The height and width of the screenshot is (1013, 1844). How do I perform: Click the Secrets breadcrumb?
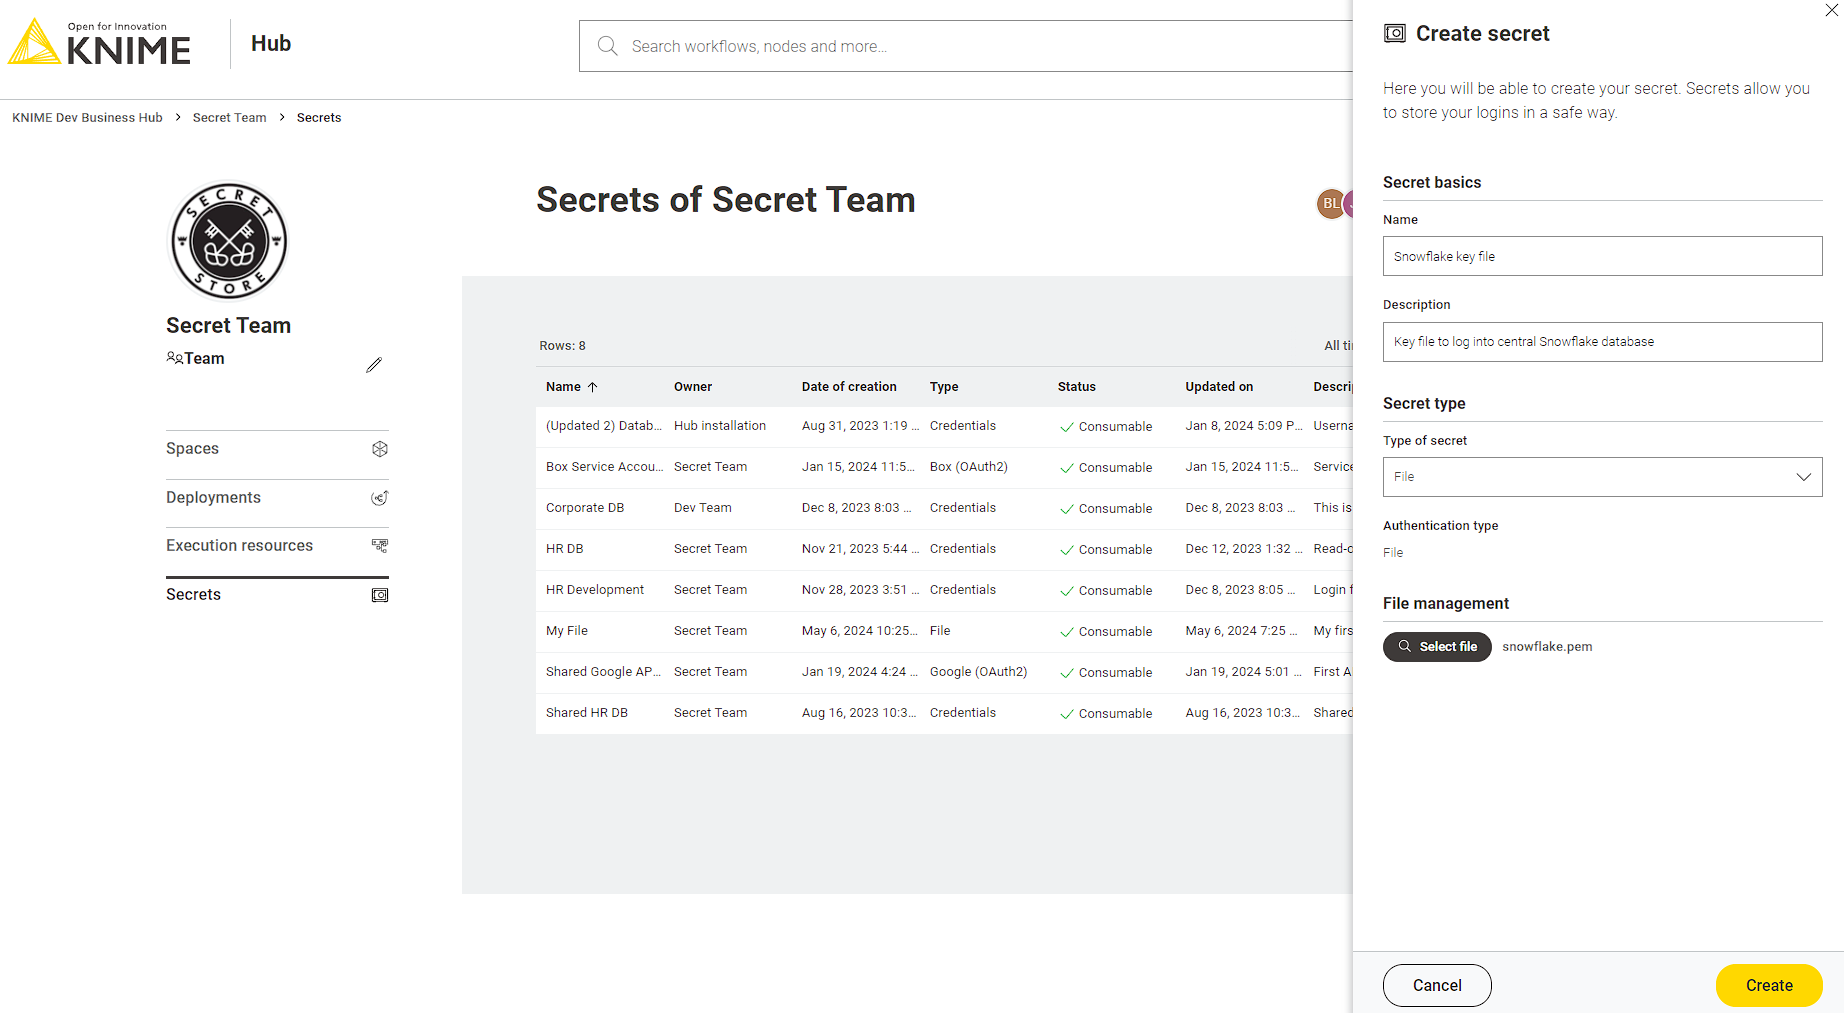tap(319, 118)
